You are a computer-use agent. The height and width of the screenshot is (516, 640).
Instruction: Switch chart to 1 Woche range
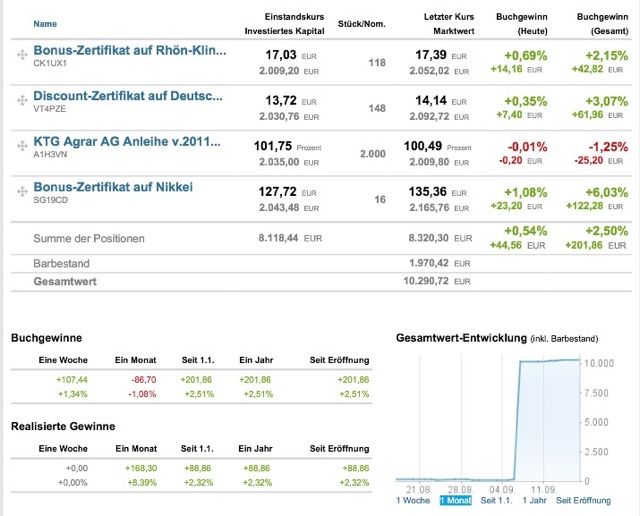pos(414,499)
